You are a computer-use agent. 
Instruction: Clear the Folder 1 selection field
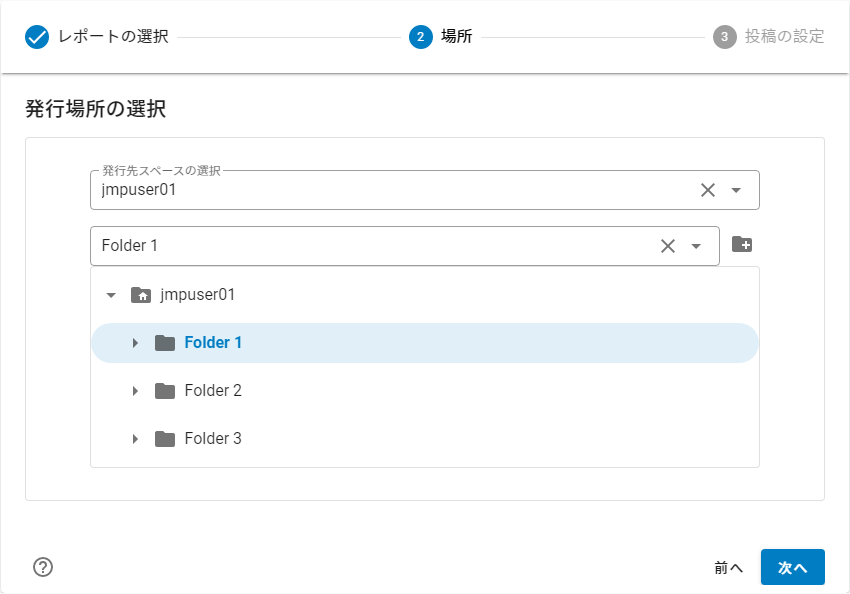coord(668,246)
